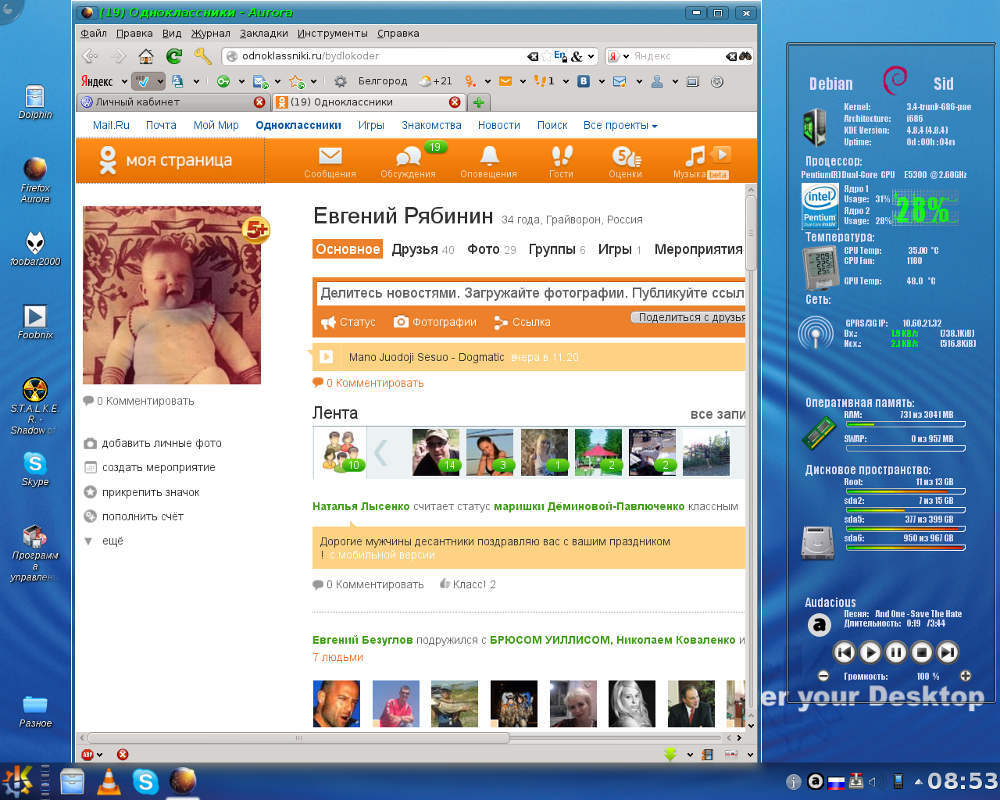Increase volume with plus button
The width and height of the screenshot is (1000, 800).
966,676
